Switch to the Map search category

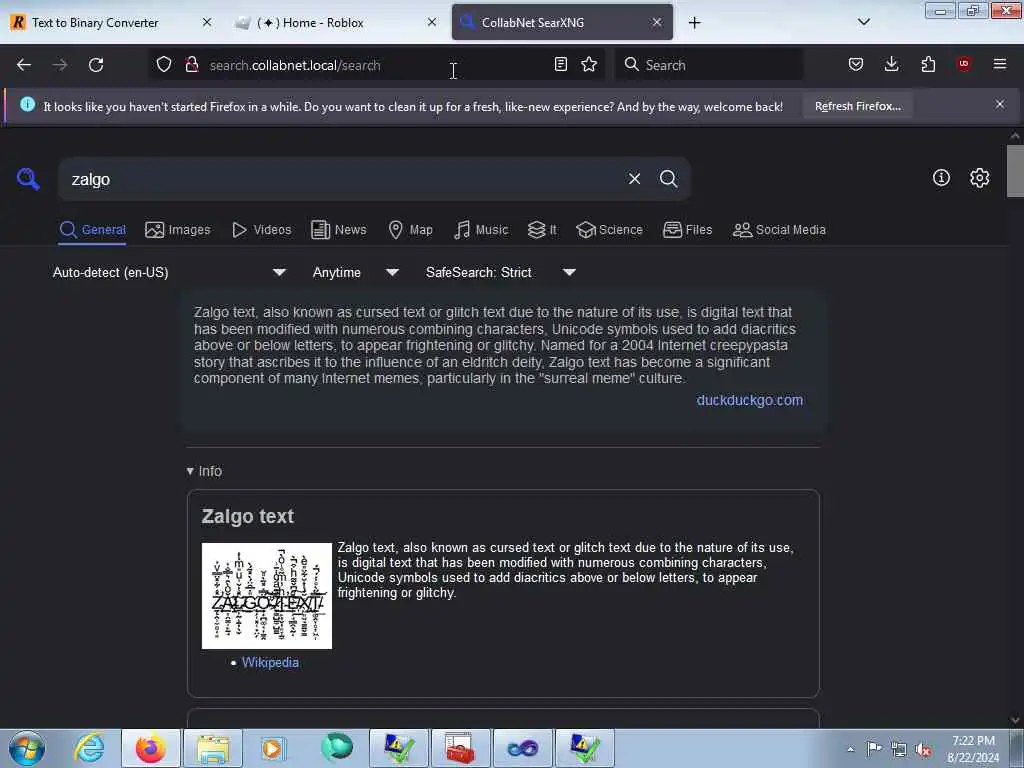[x=410, y=230]
